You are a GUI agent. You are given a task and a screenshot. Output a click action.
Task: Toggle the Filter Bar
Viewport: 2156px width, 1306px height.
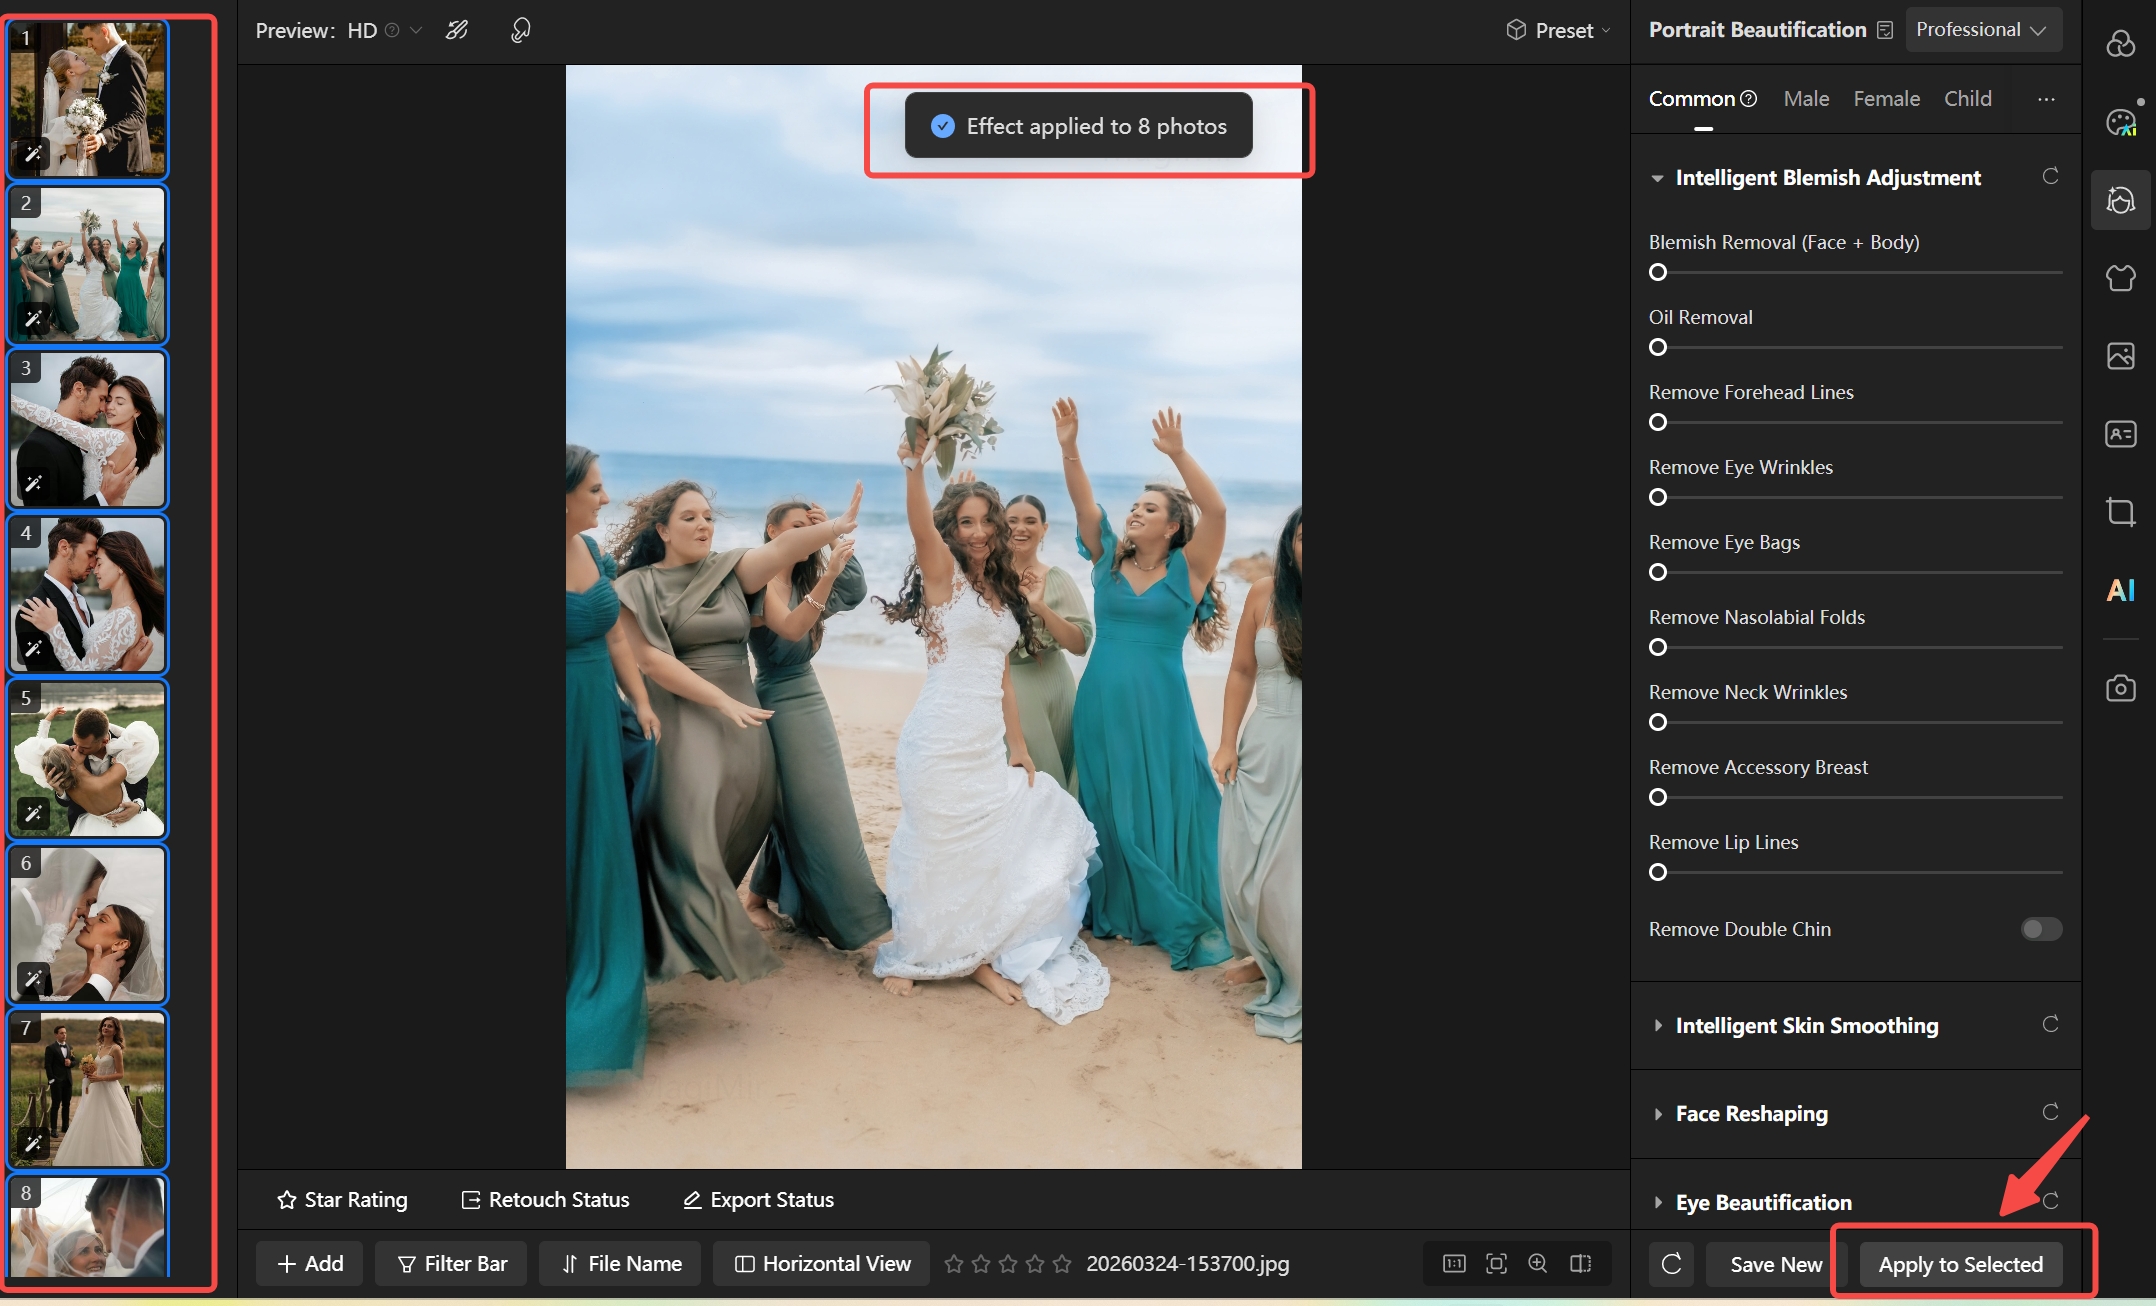pos(452,1264)
